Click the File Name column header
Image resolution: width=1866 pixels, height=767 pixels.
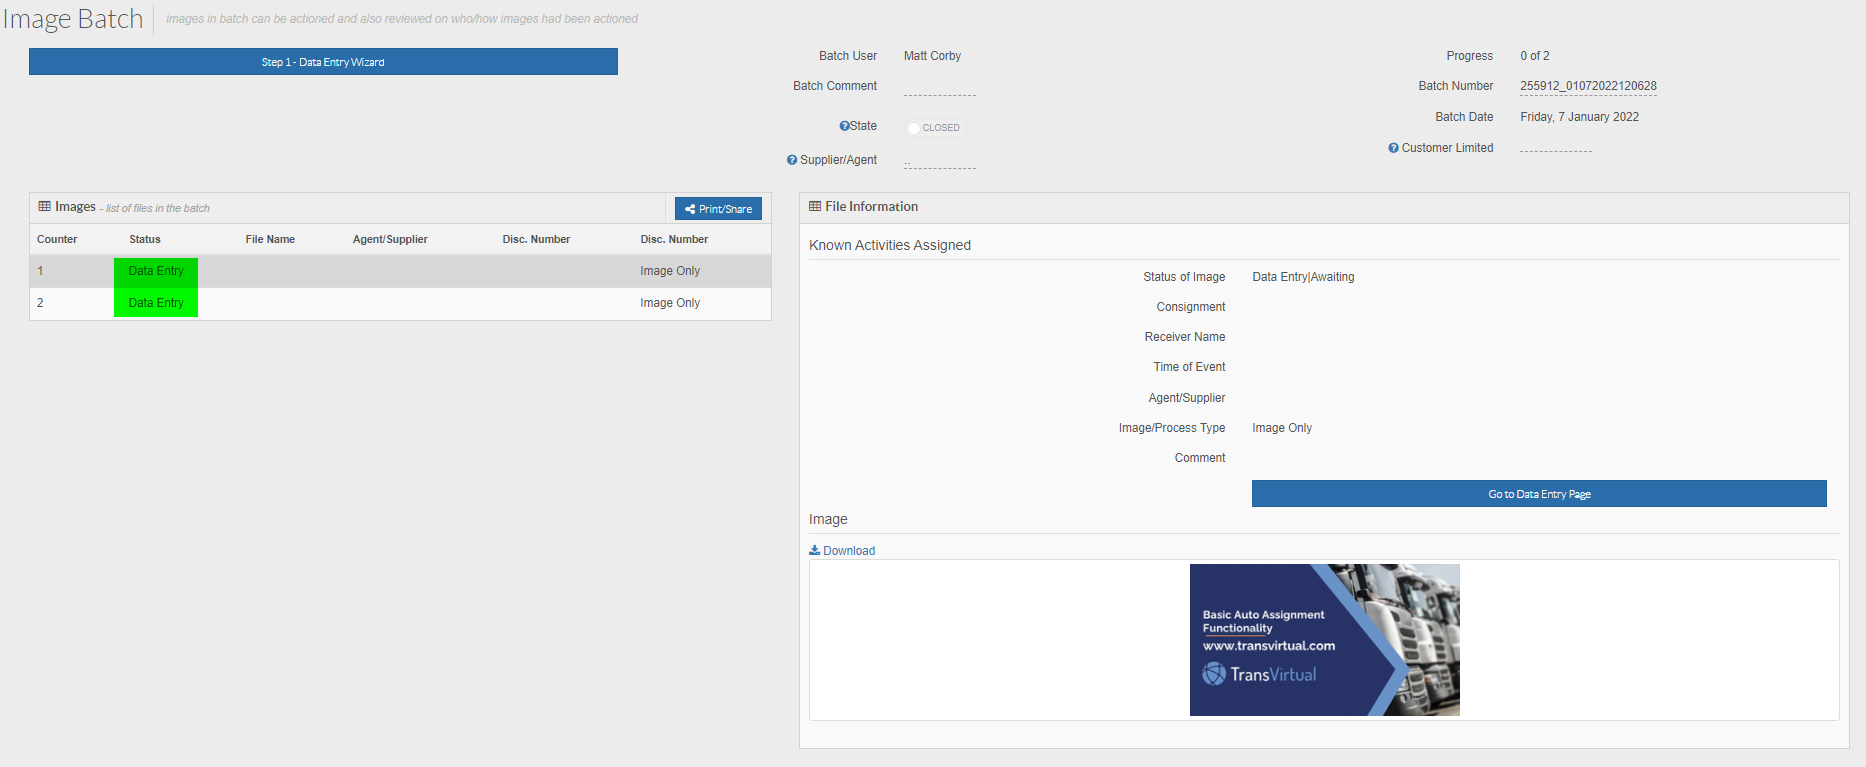tap(270, 239)
